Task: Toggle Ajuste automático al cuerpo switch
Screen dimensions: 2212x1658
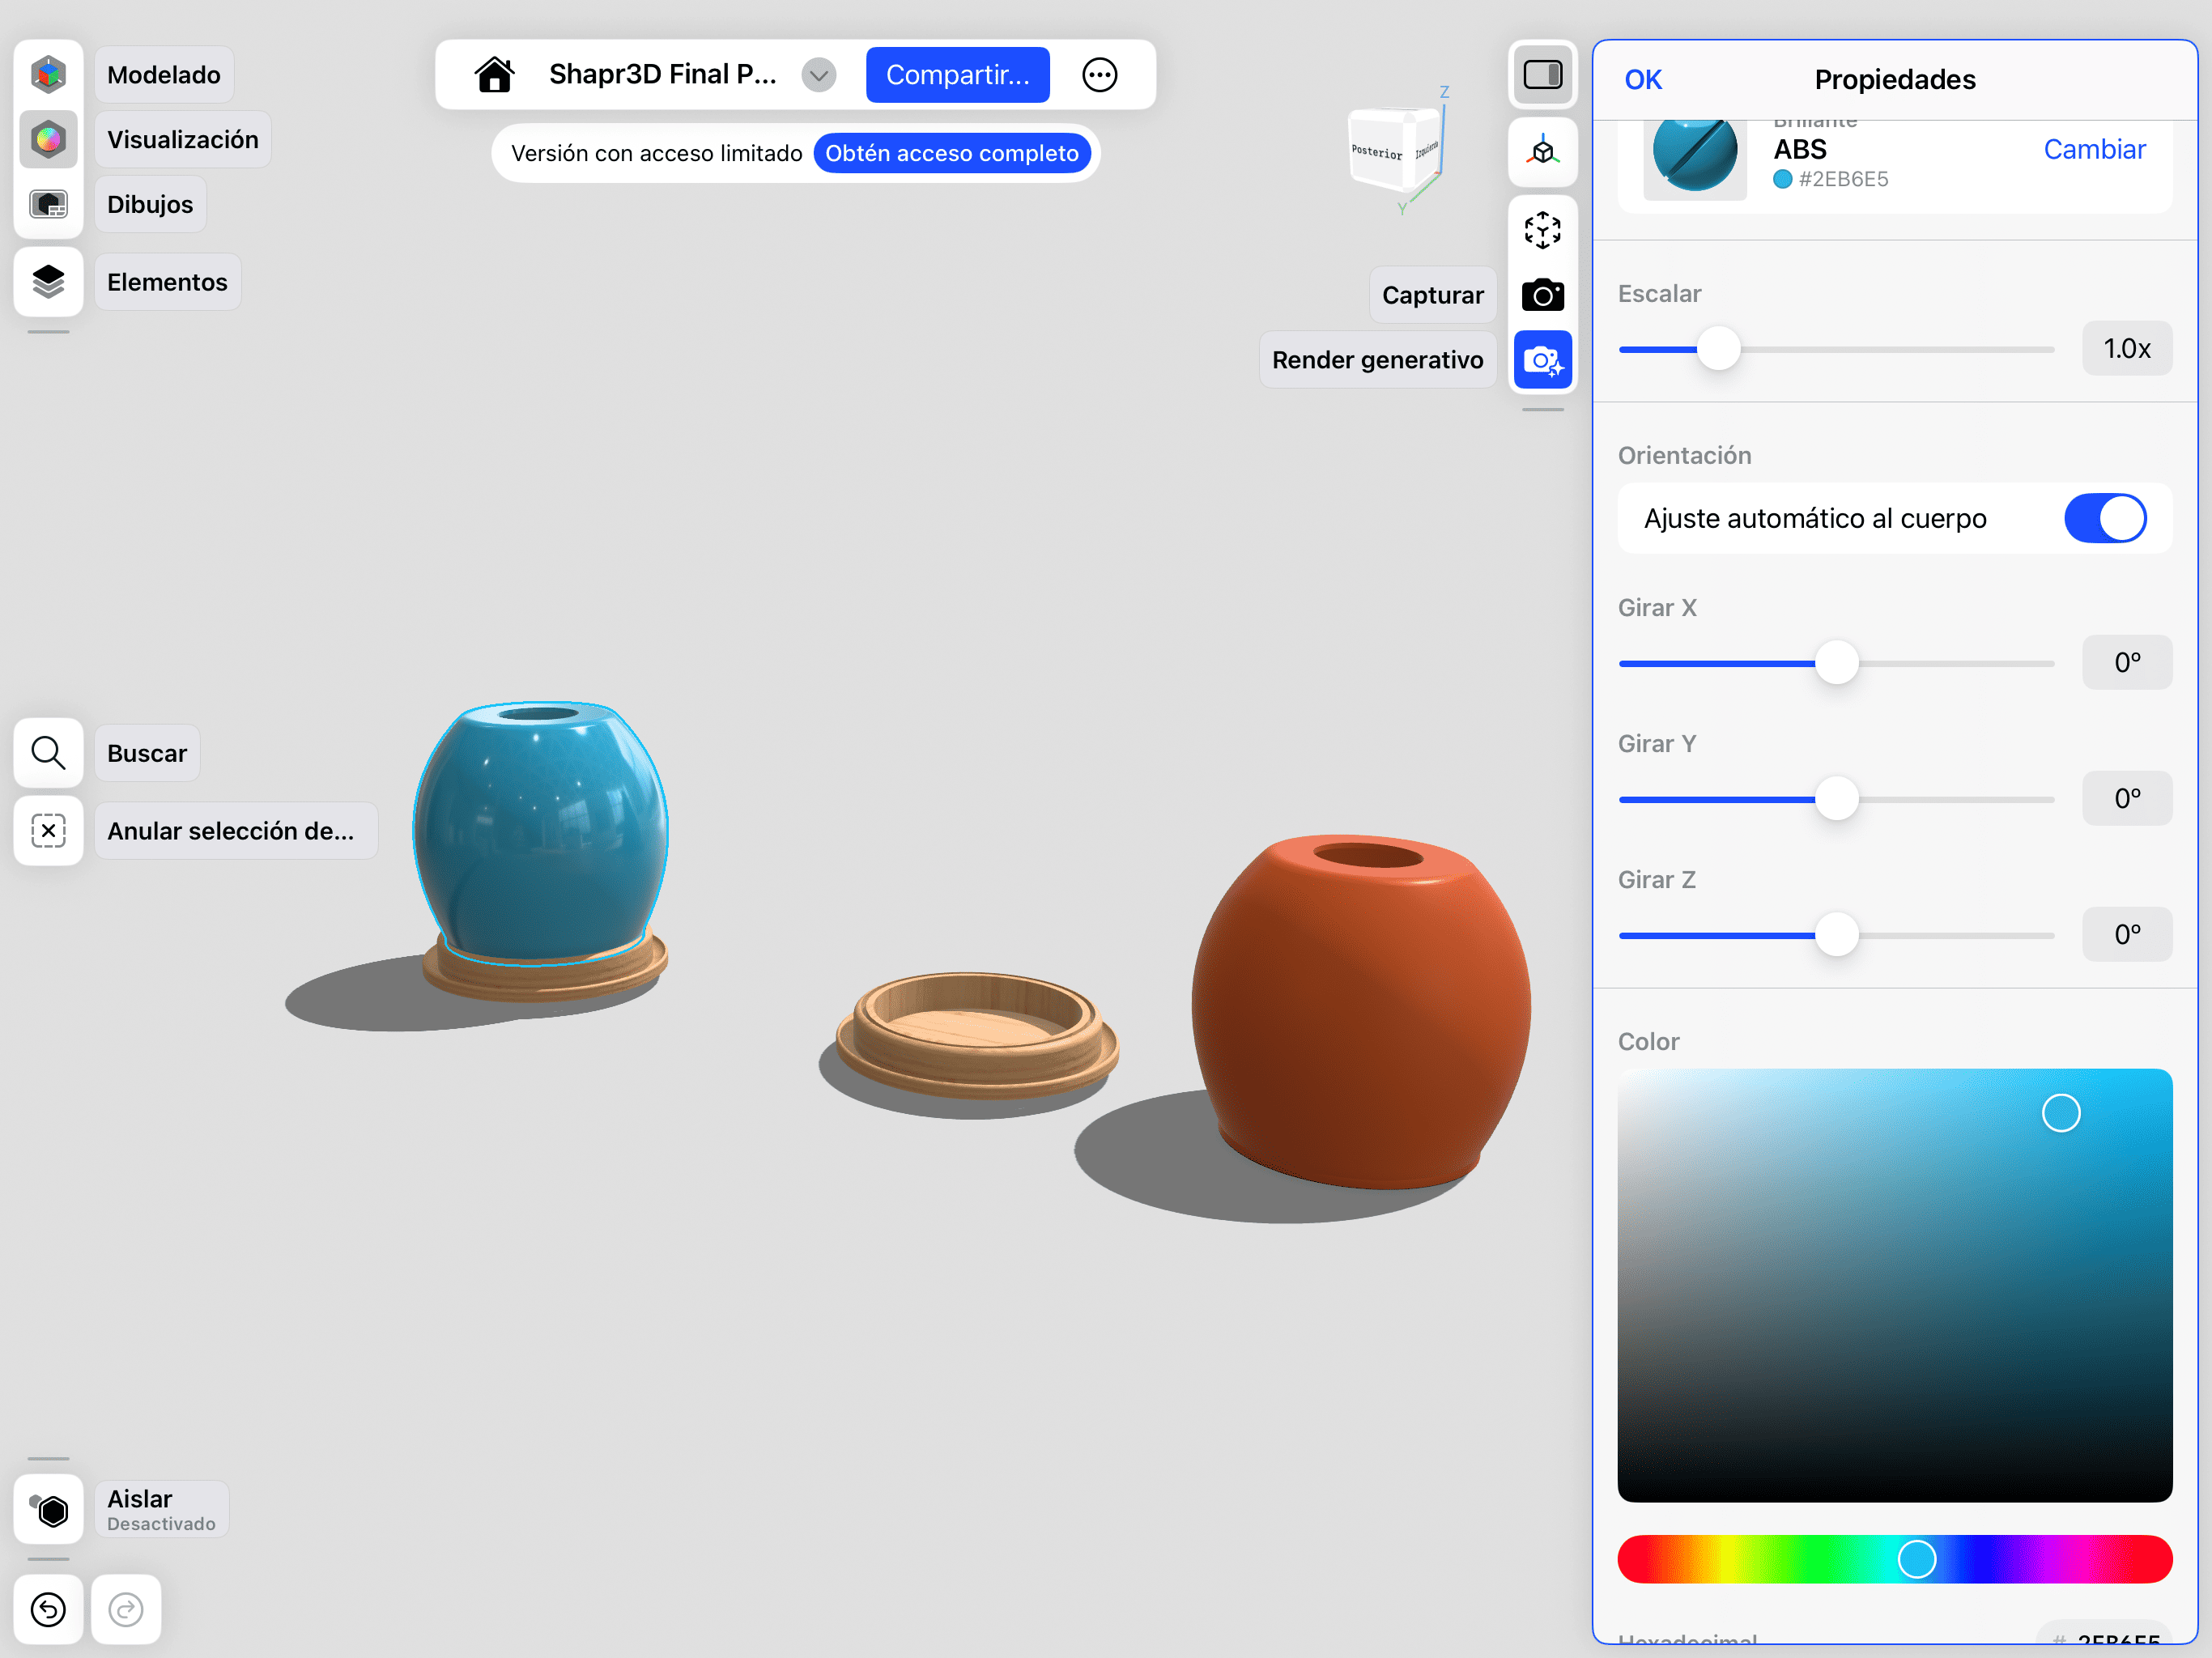Action: pyautogui.click(x=2104, y=519)
